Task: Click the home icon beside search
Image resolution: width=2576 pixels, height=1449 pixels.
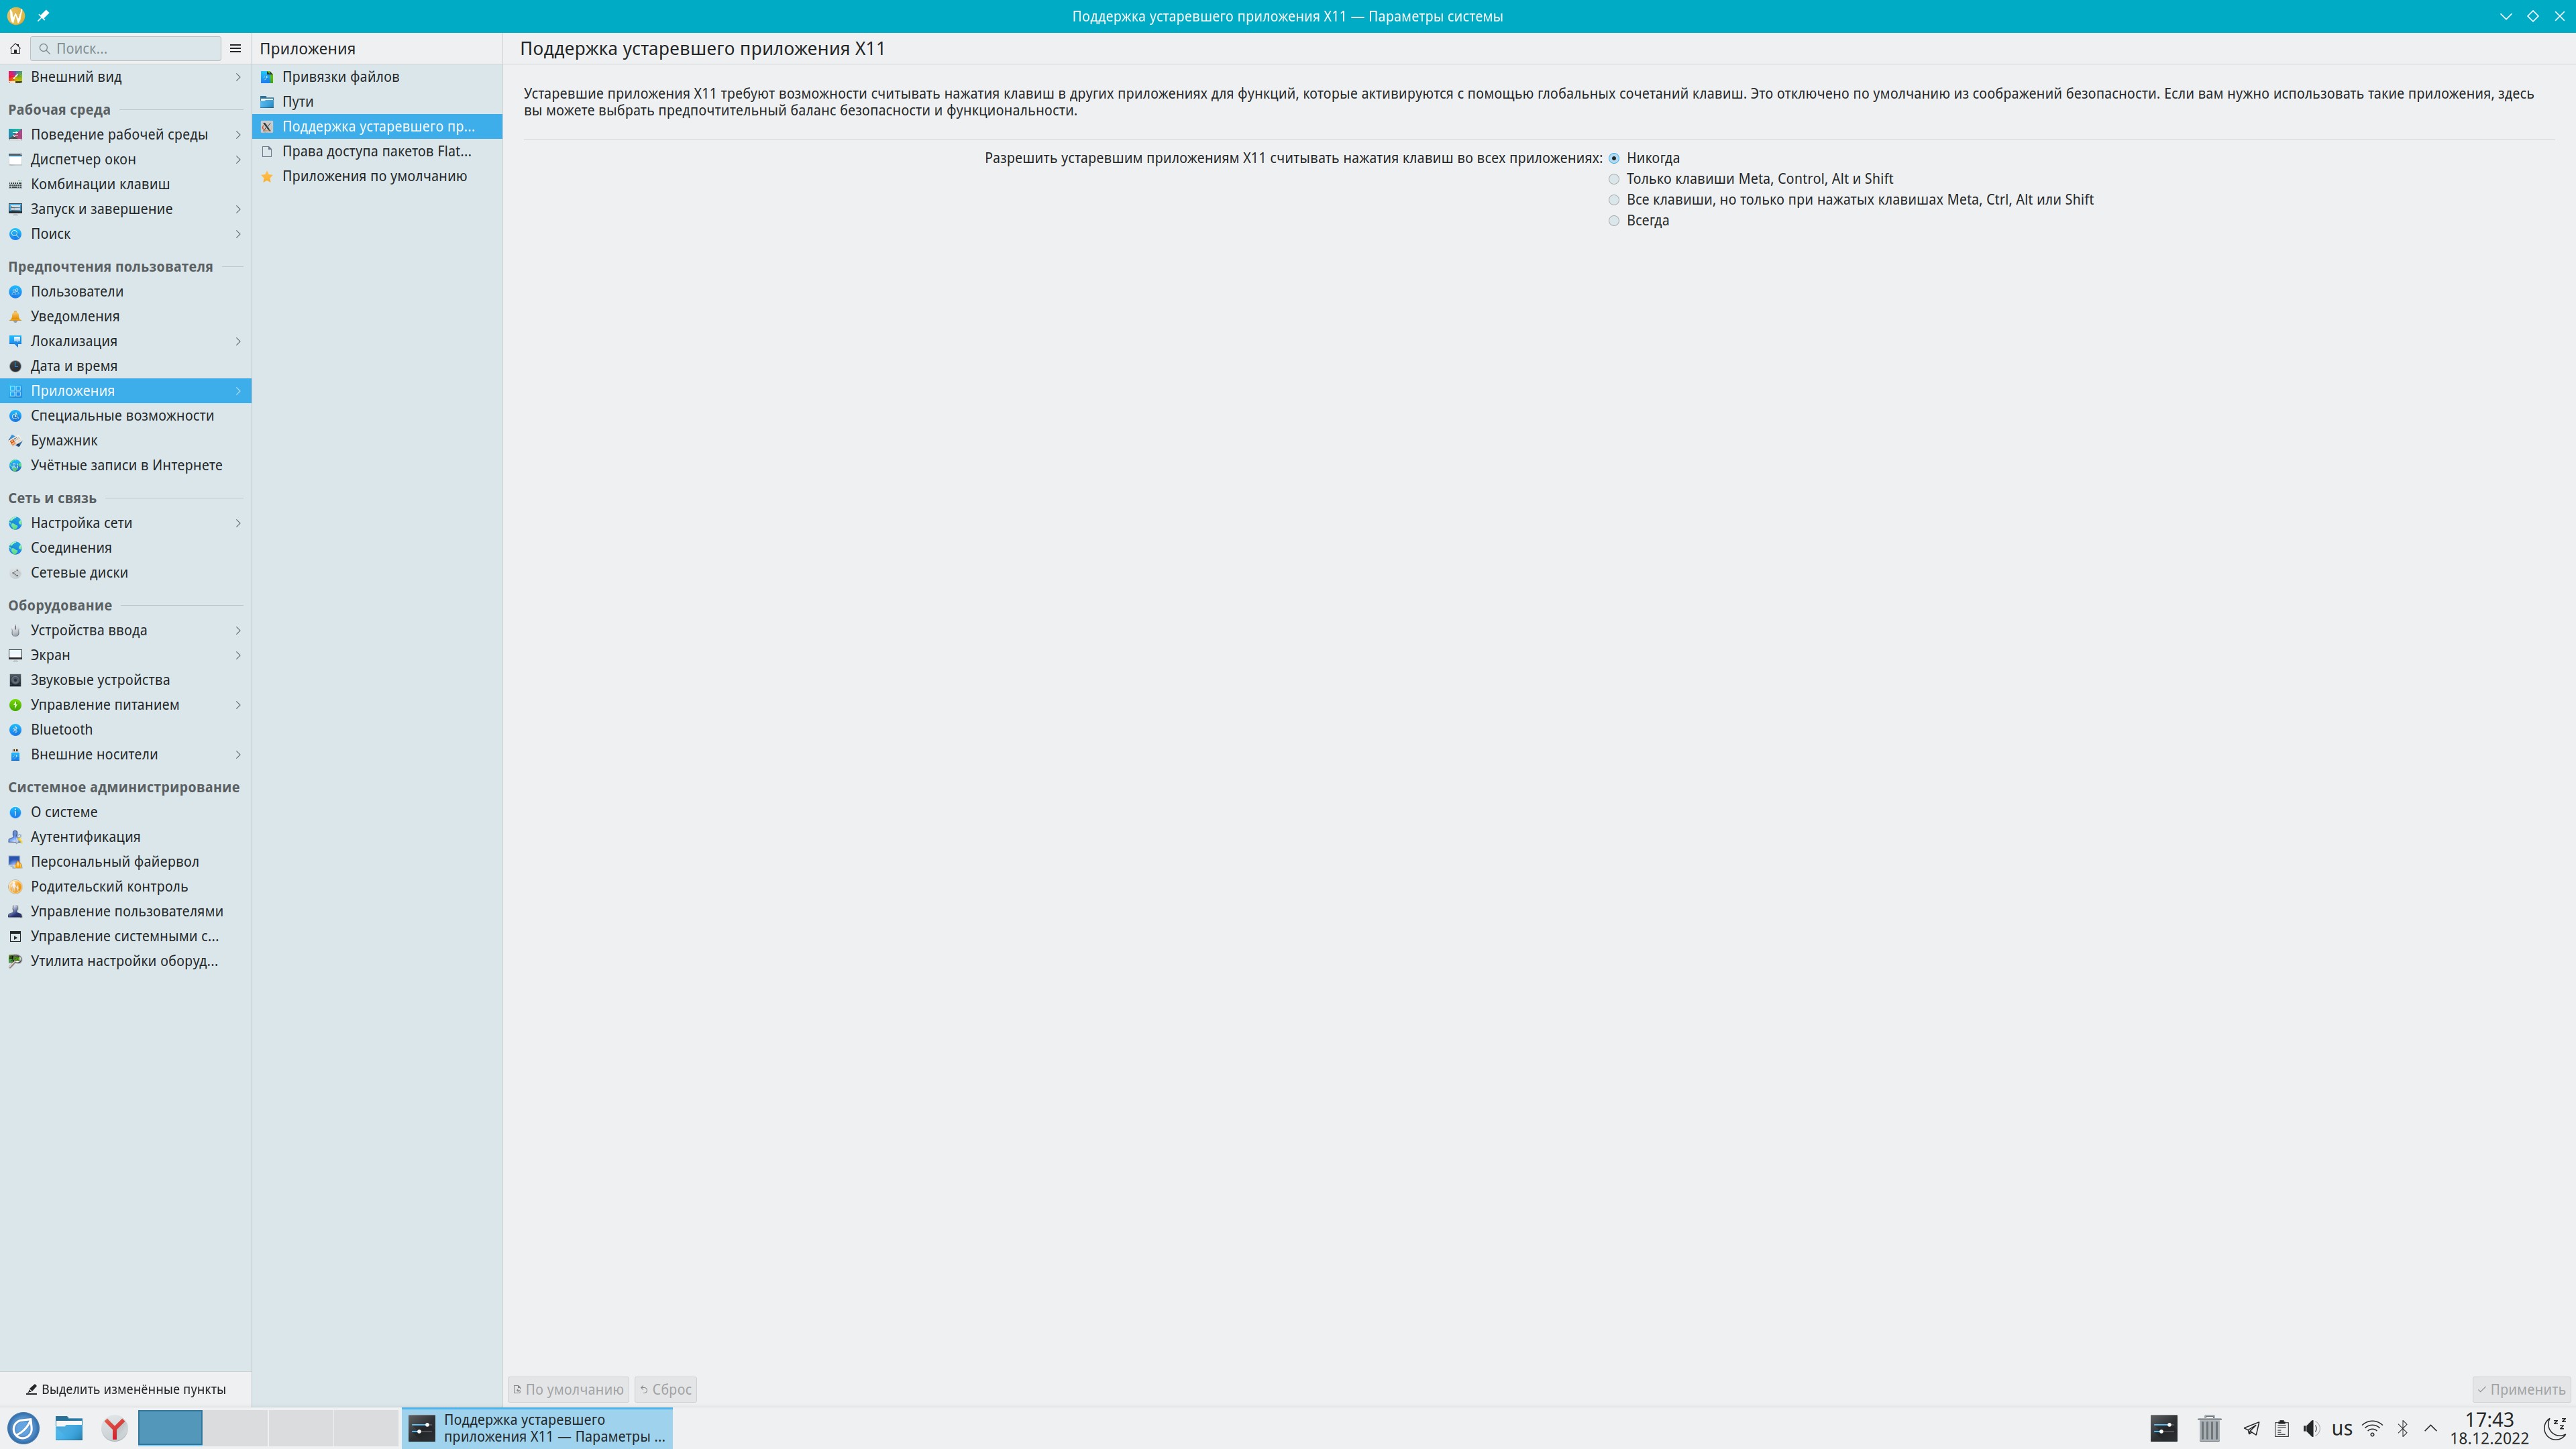Action: pyautogui.click(x=15, y=48)
